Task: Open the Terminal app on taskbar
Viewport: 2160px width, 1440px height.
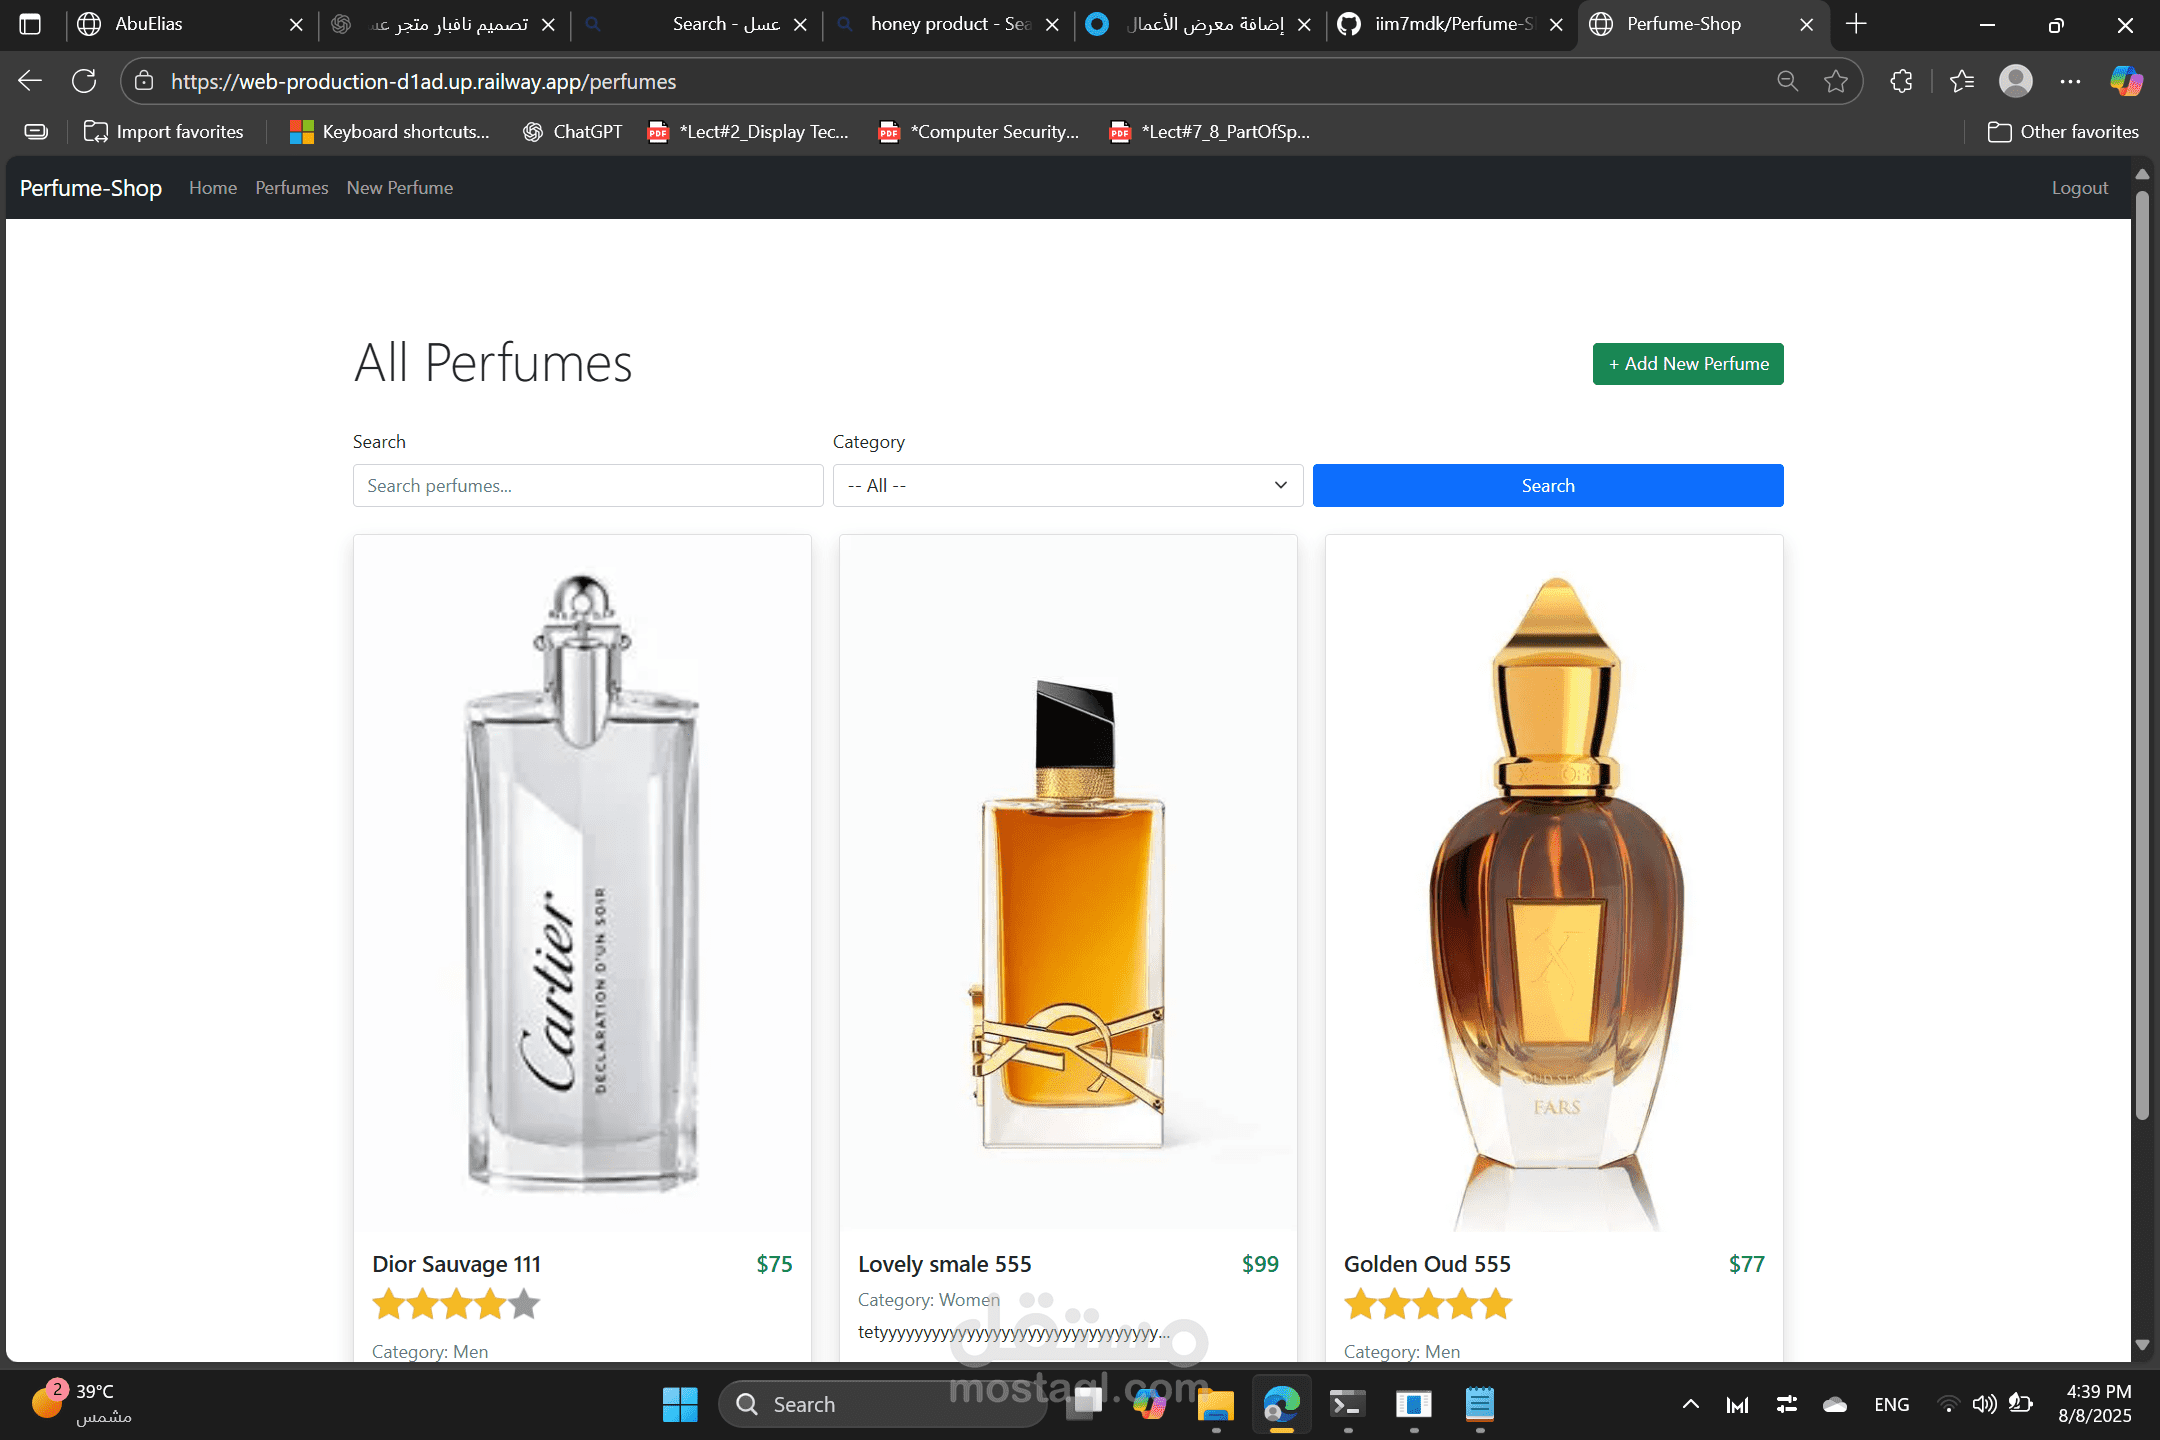Action: point(1347,1404)
